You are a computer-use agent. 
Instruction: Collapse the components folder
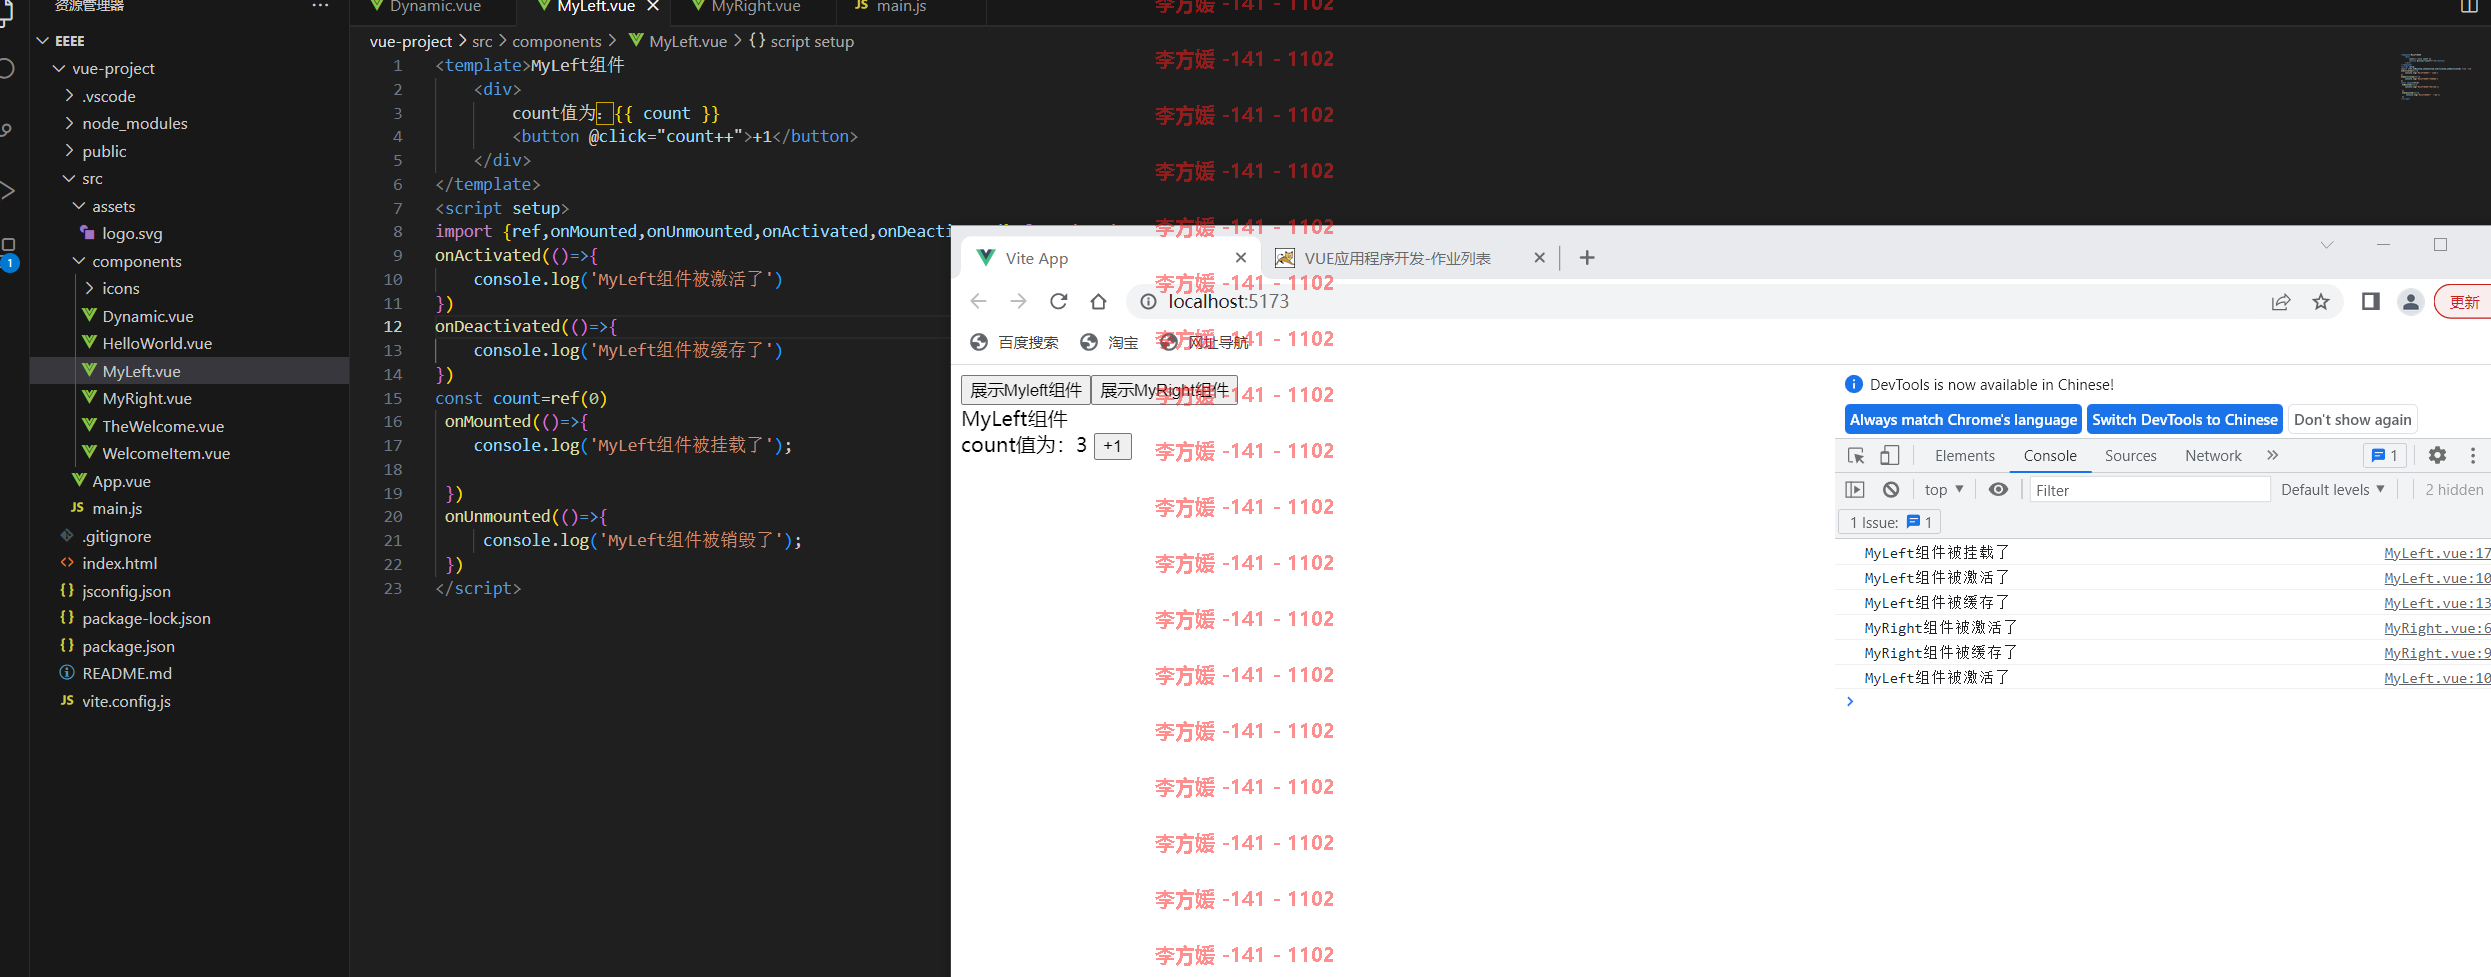click(79, 261)
